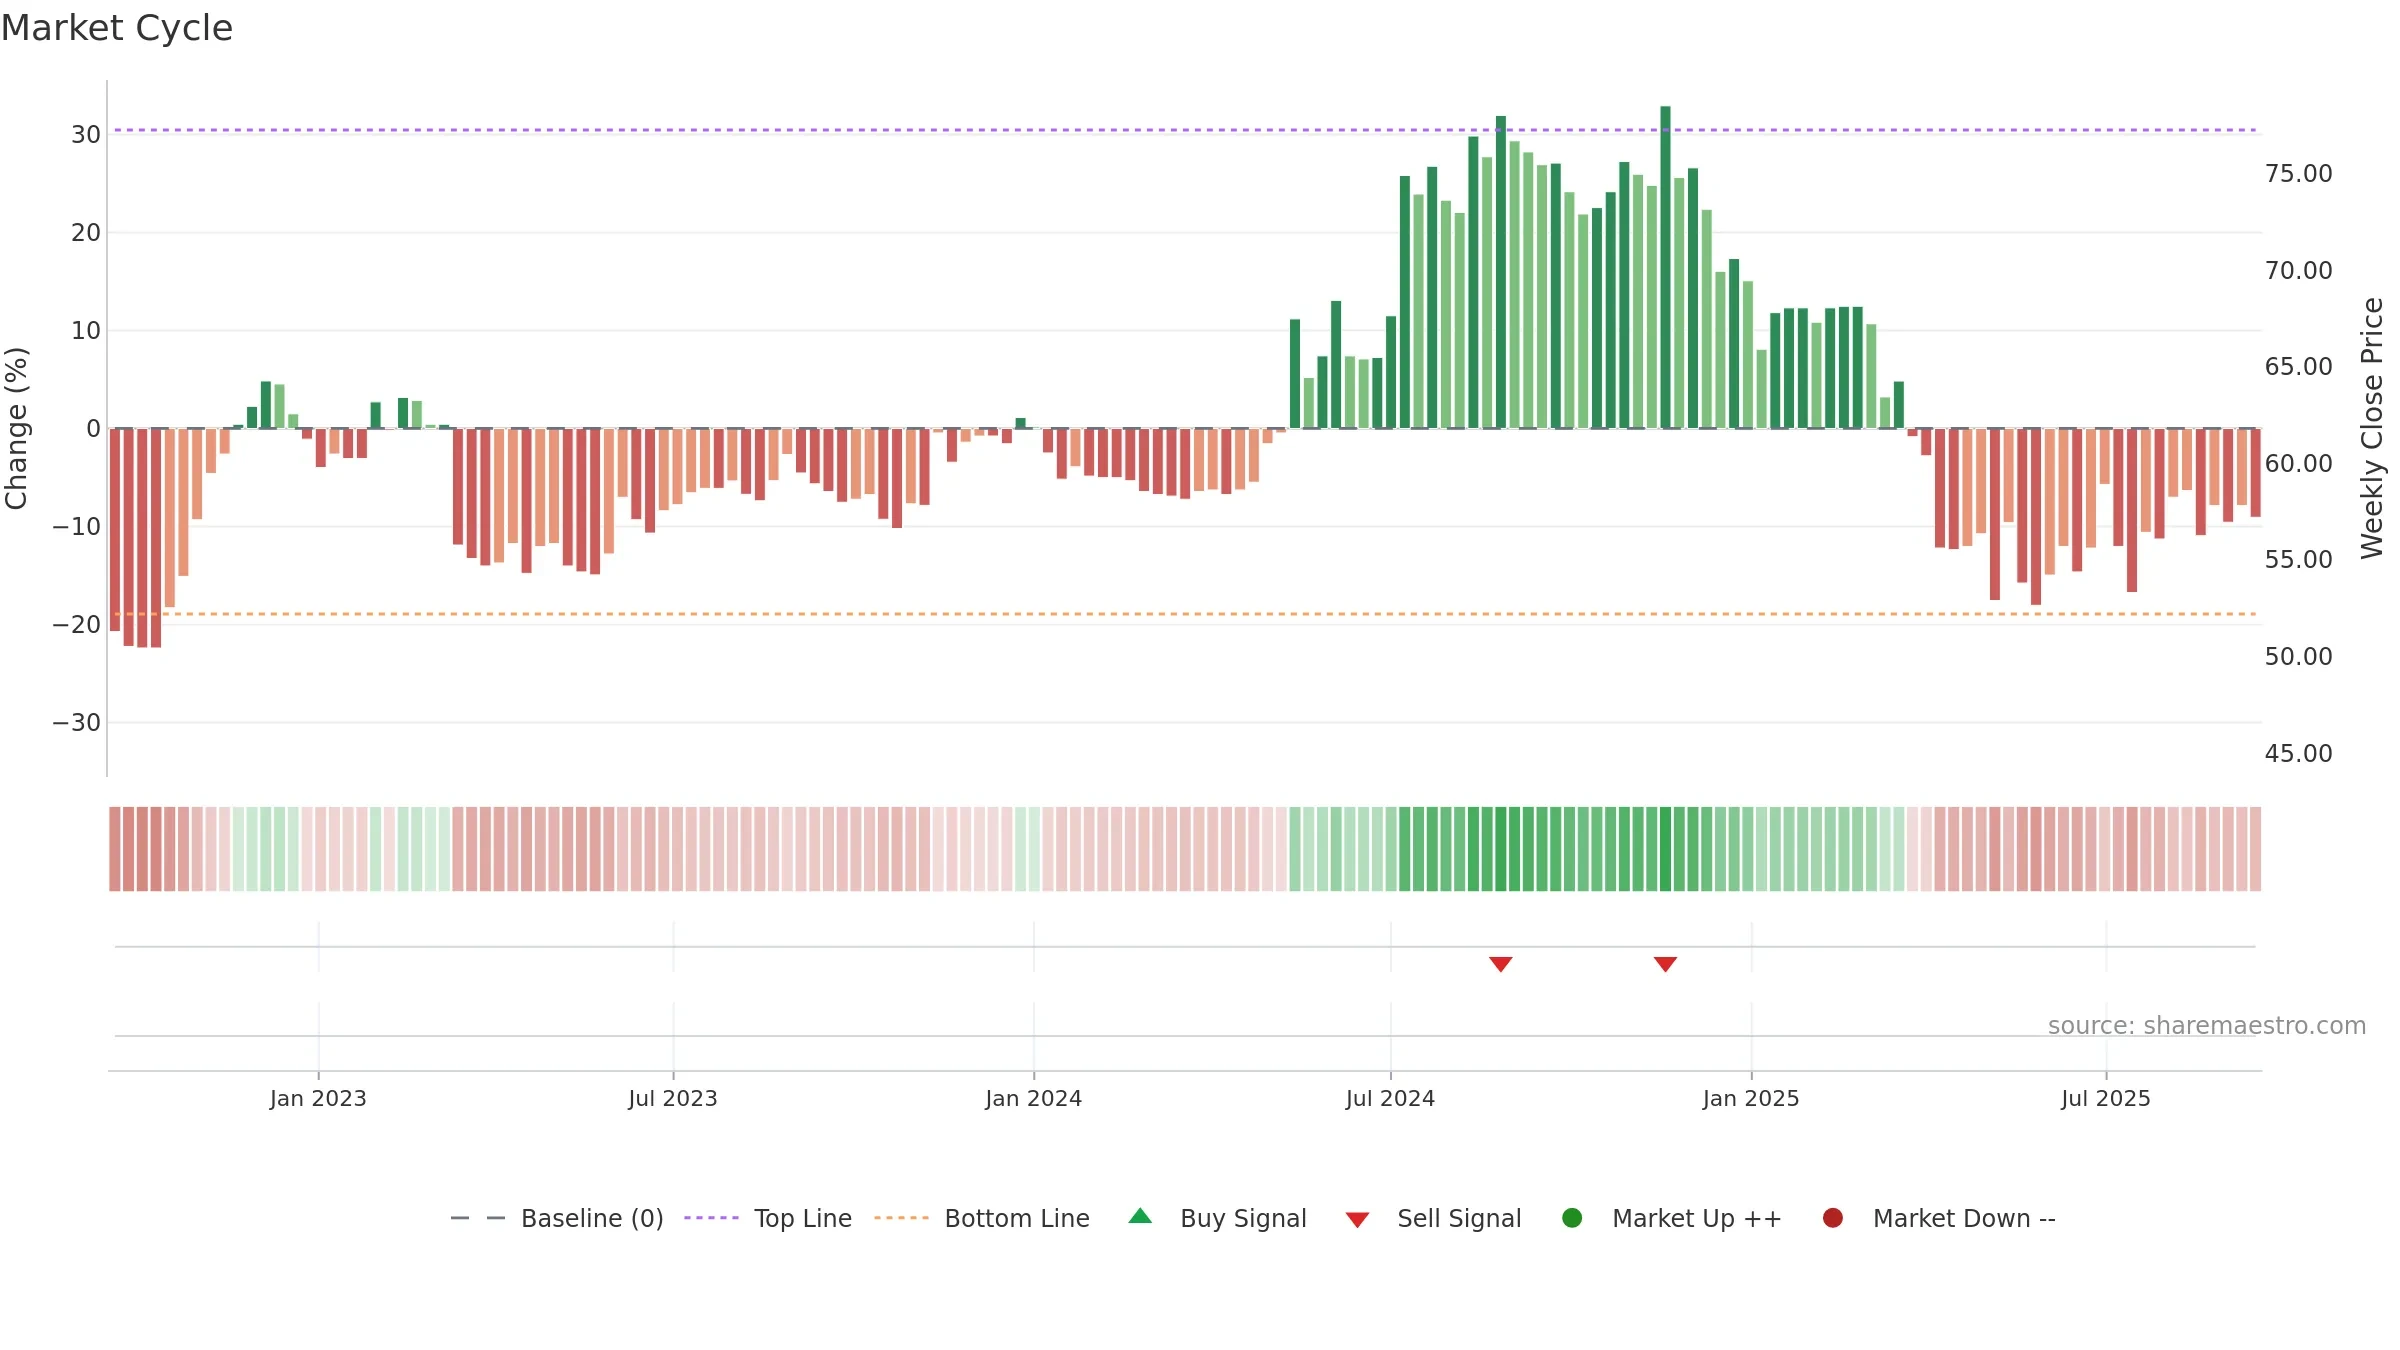Click the Sell Signal red triangle legend icon
The image size is (2400, 1350).
[1357, 1220]
